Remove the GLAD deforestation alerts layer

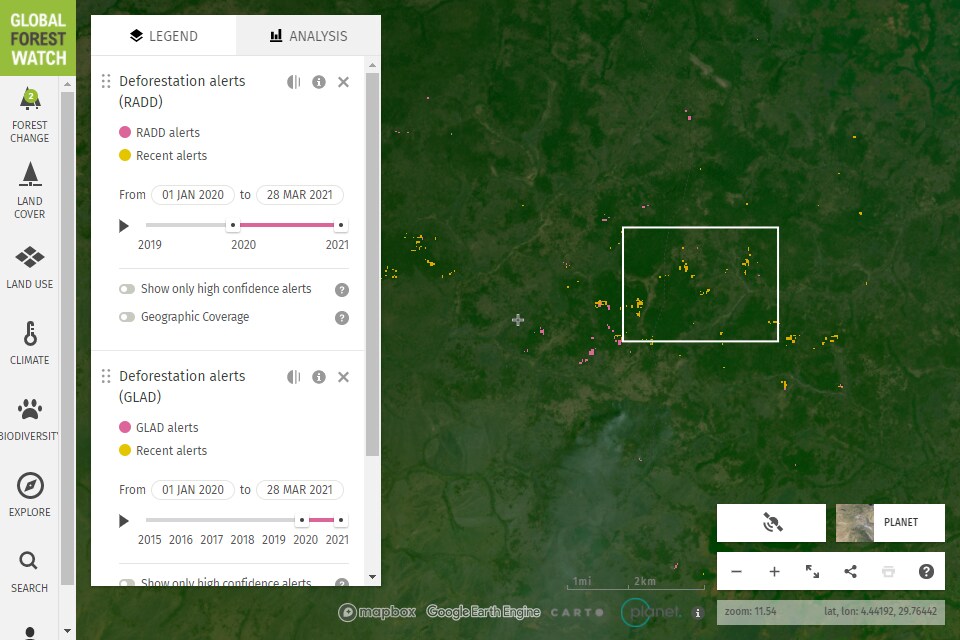point(343,377)
